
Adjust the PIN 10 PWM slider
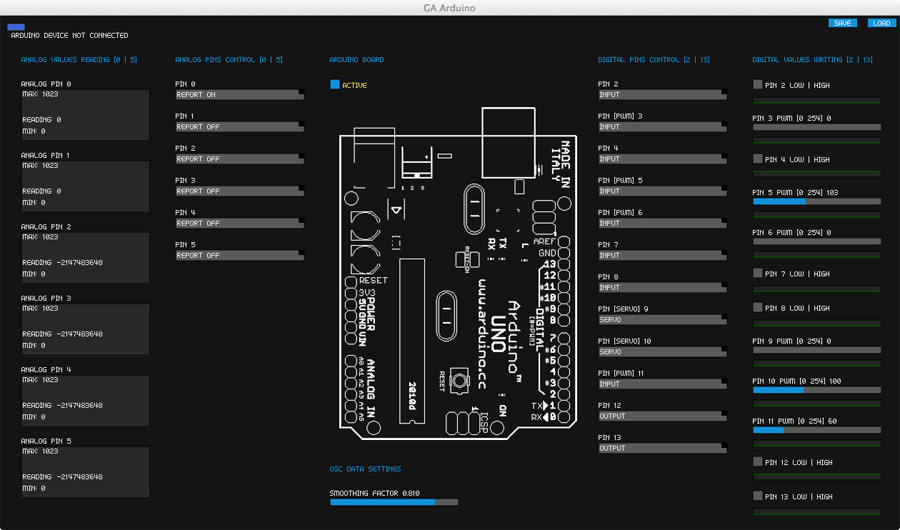pos(817,390)
